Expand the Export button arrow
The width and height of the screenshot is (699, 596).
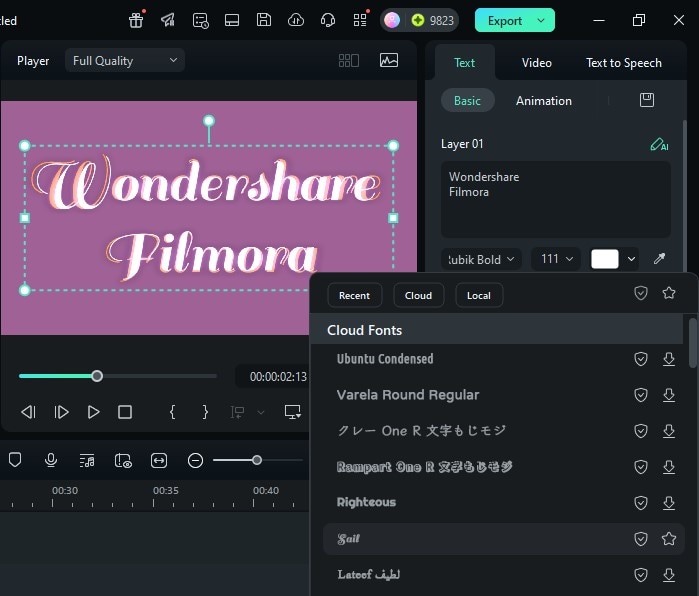coord(541,21)
